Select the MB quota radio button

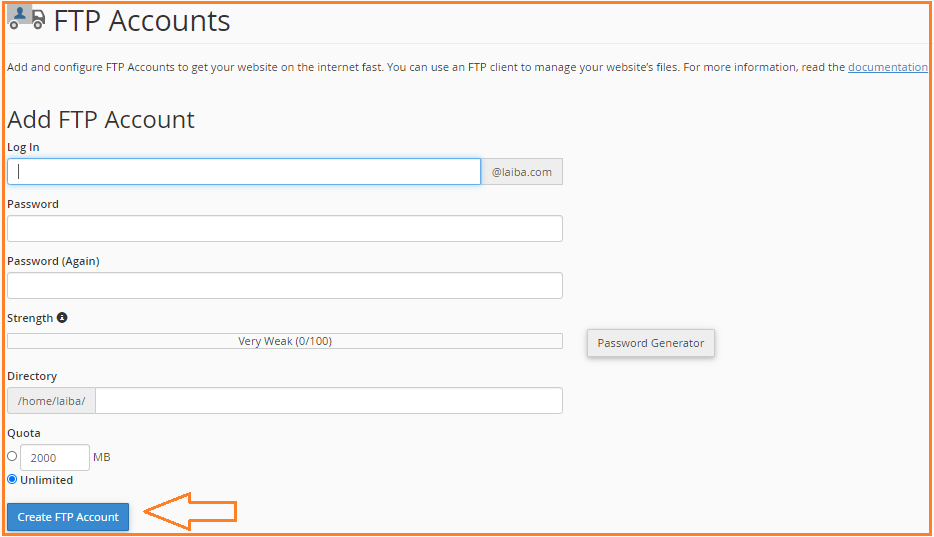click(x=12, y=457)
